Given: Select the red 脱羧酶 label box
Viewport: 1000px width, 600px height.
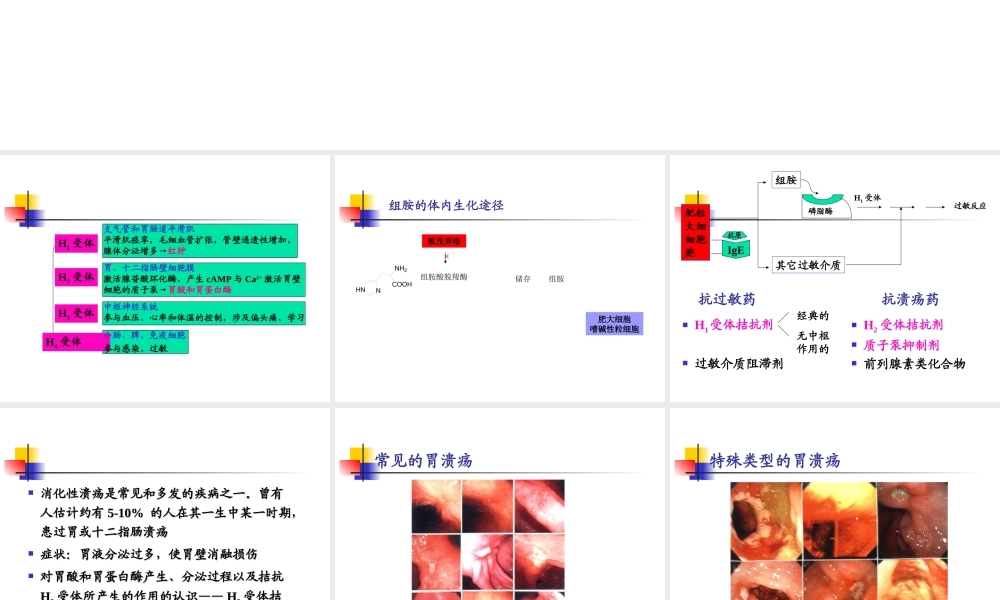Looking at the screenshot, I should click(446, 241).
